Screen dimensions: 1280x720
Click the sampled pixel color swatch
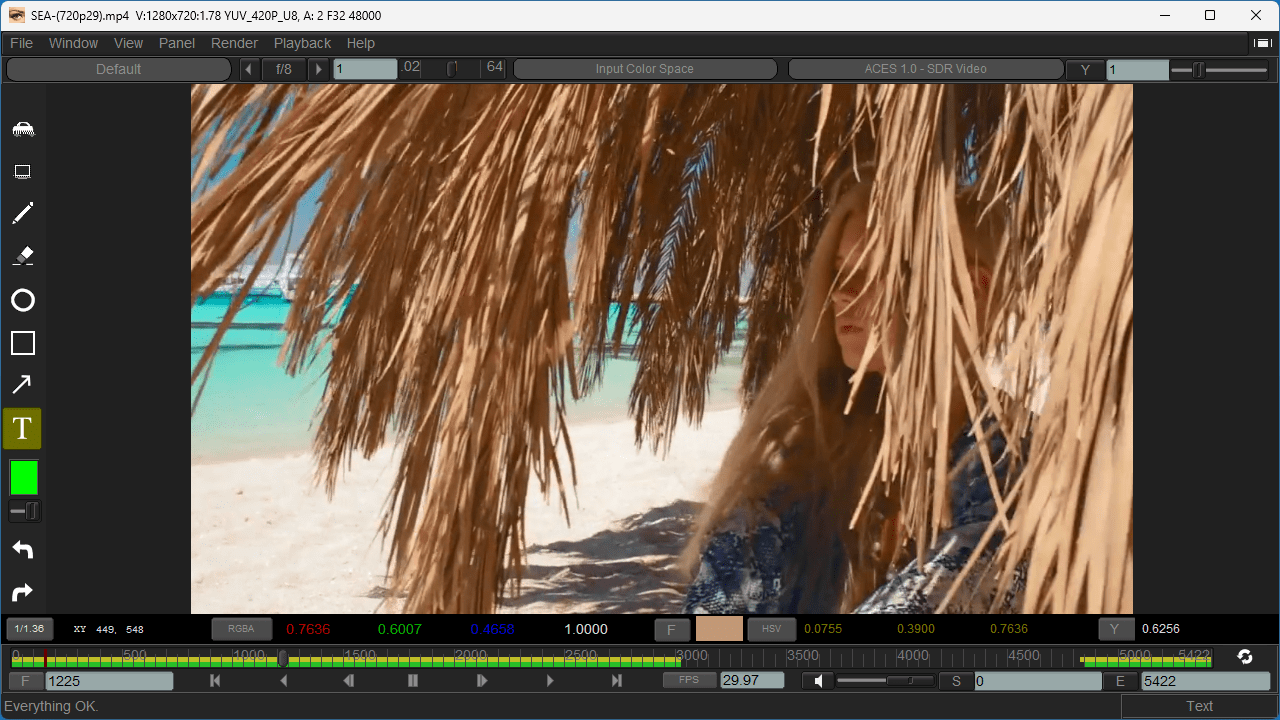719,629
